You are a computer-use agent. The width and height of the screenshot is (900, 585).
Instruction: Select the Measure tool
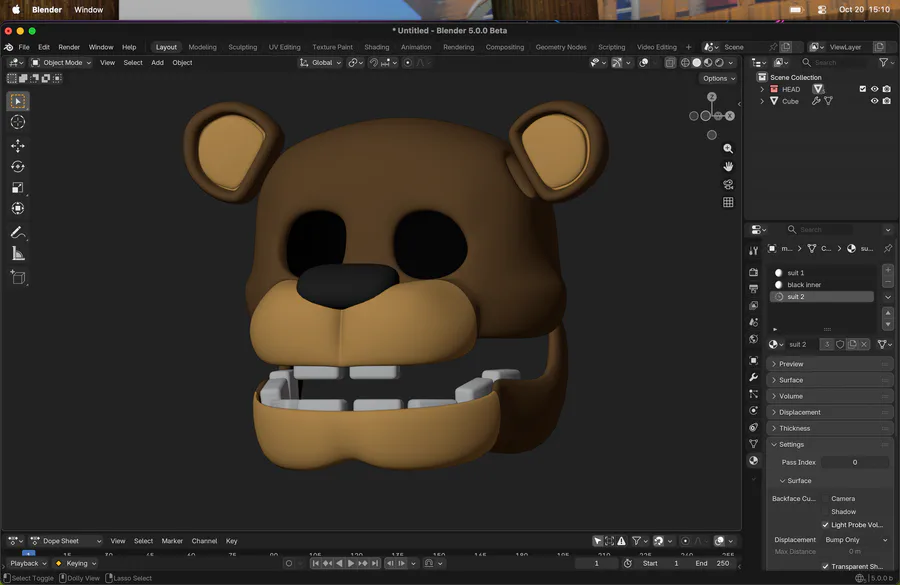[18, 254]
